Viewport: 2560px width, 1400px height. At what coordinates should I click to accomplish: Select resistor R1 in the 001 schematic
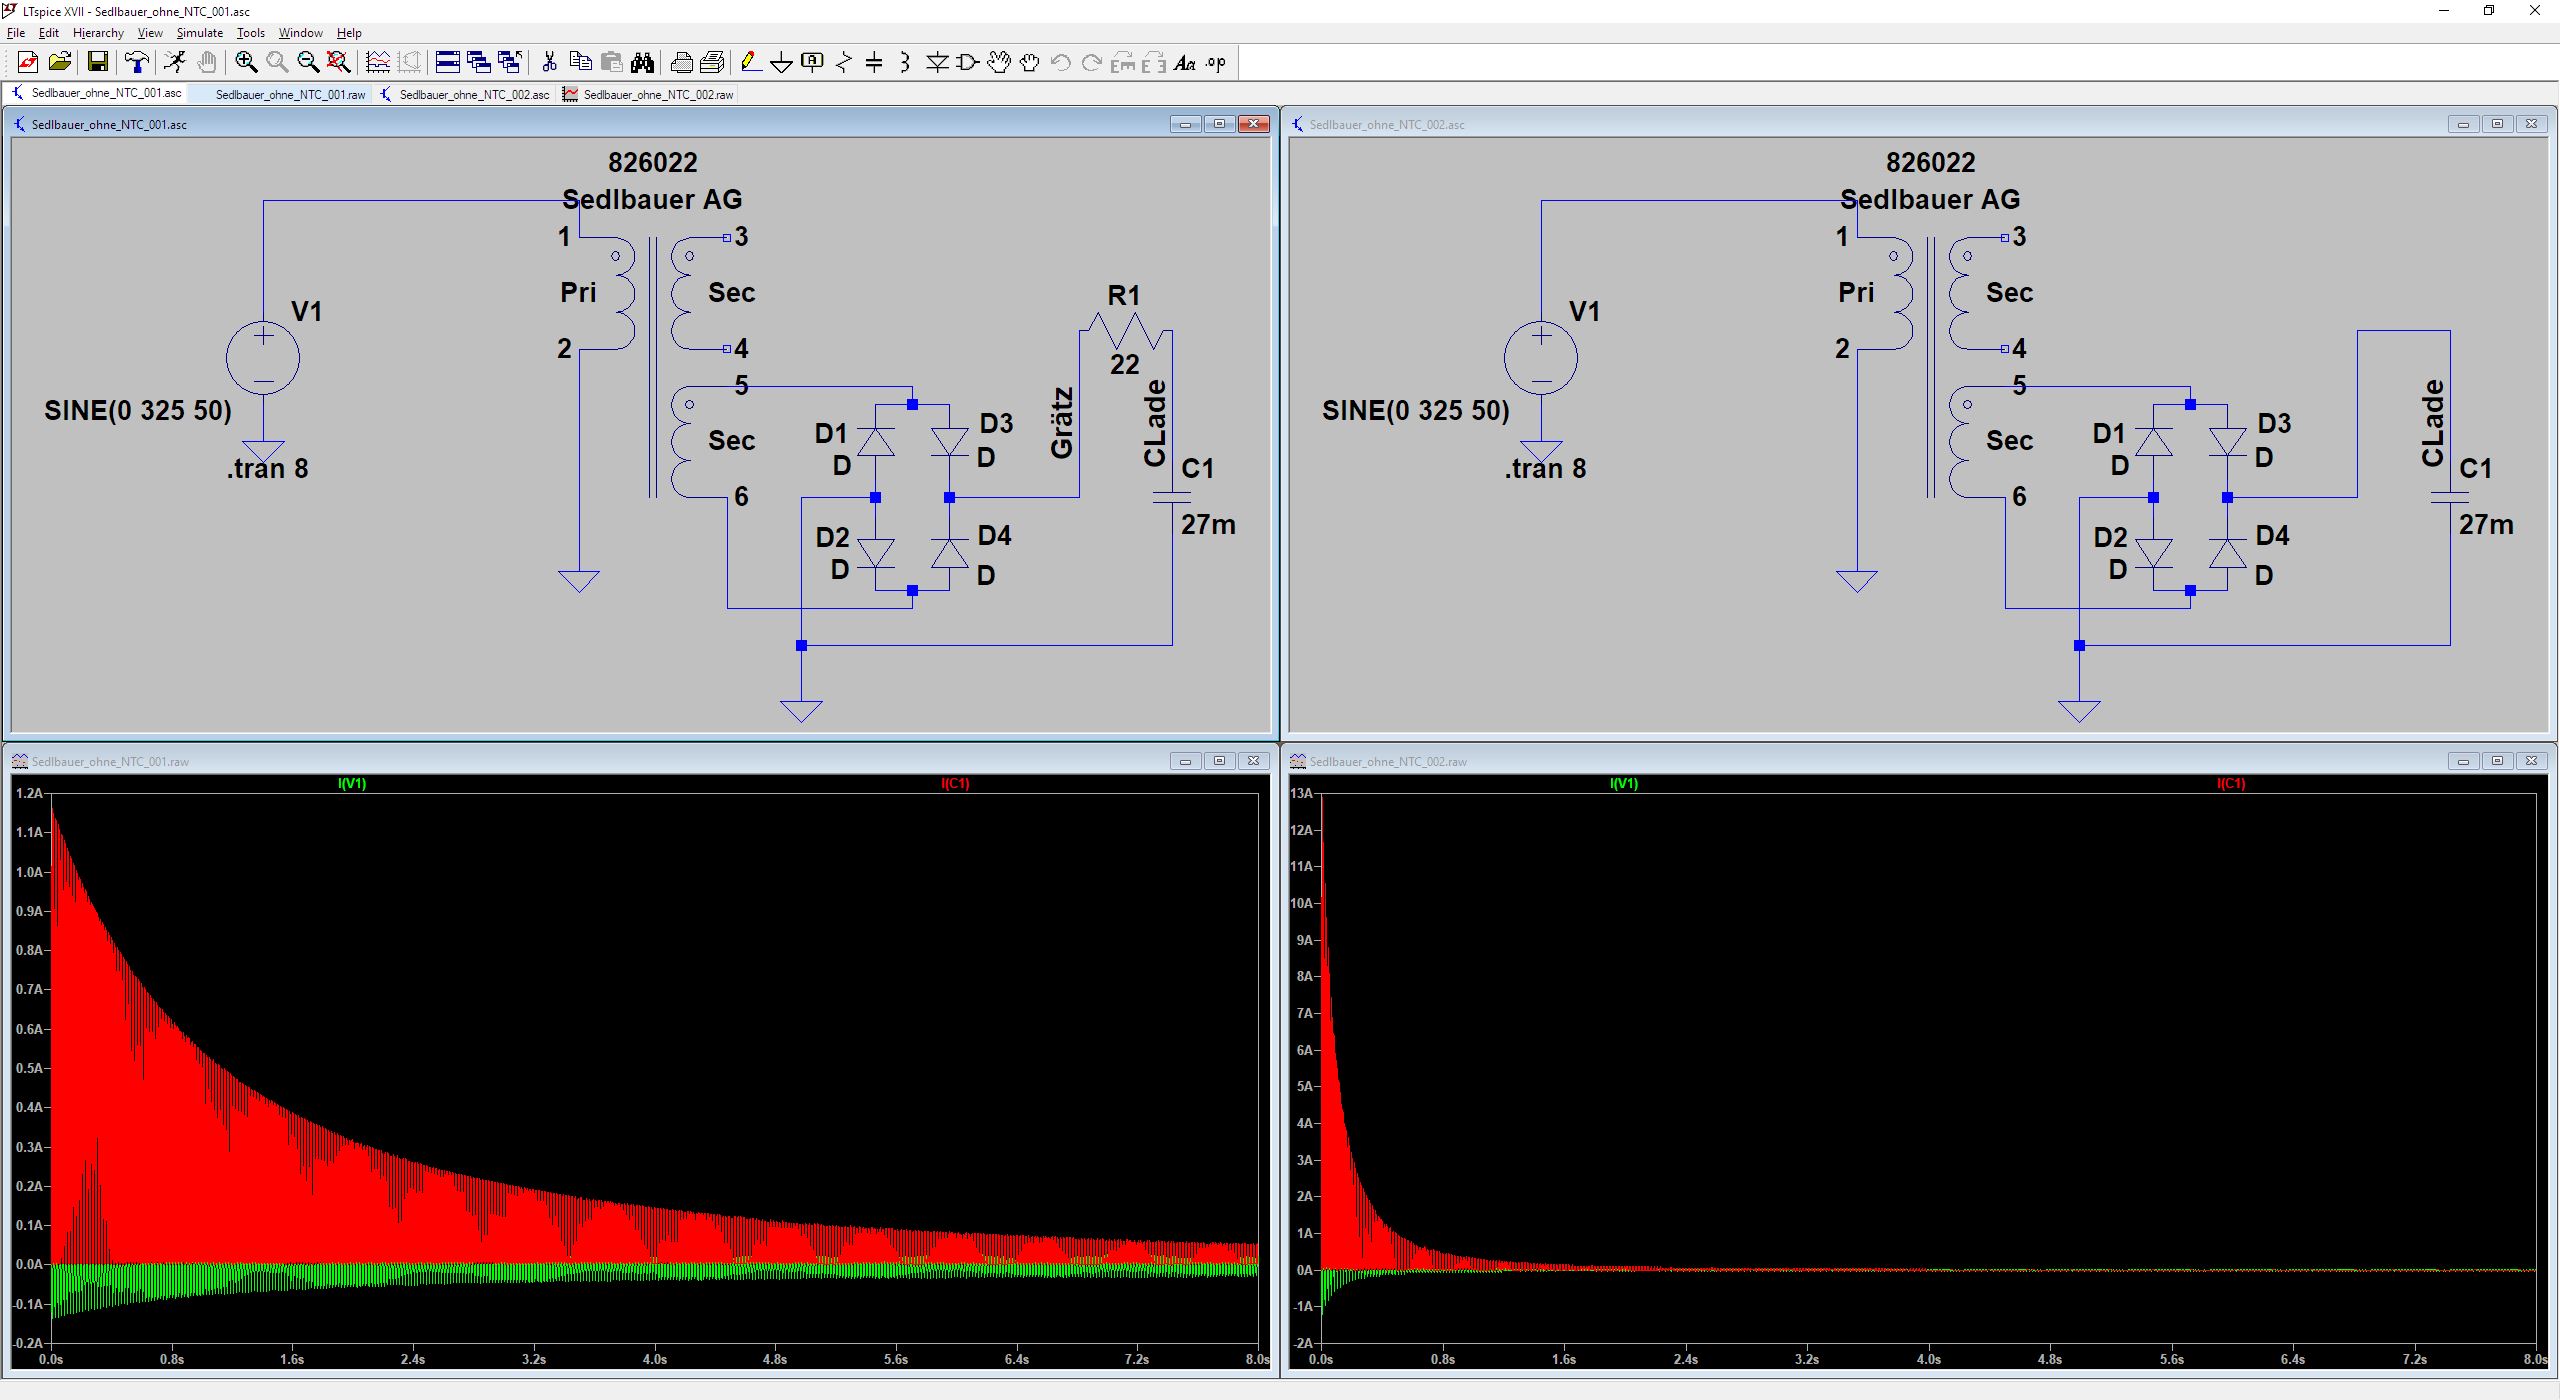point(1125,330)
